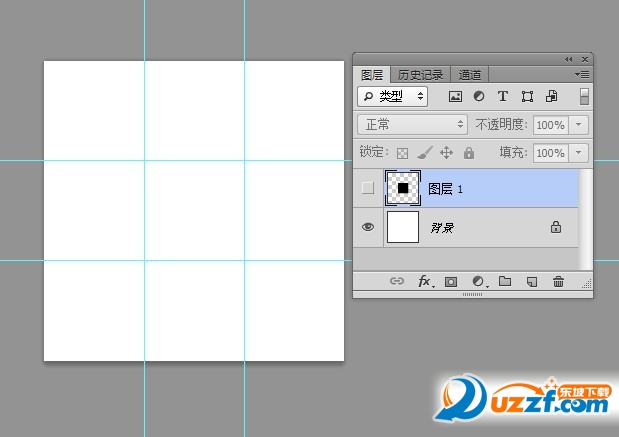This screenshot has height=437, width=619.
Task: Filter layers by adjustment layer icon
Action: click(479, 96)
